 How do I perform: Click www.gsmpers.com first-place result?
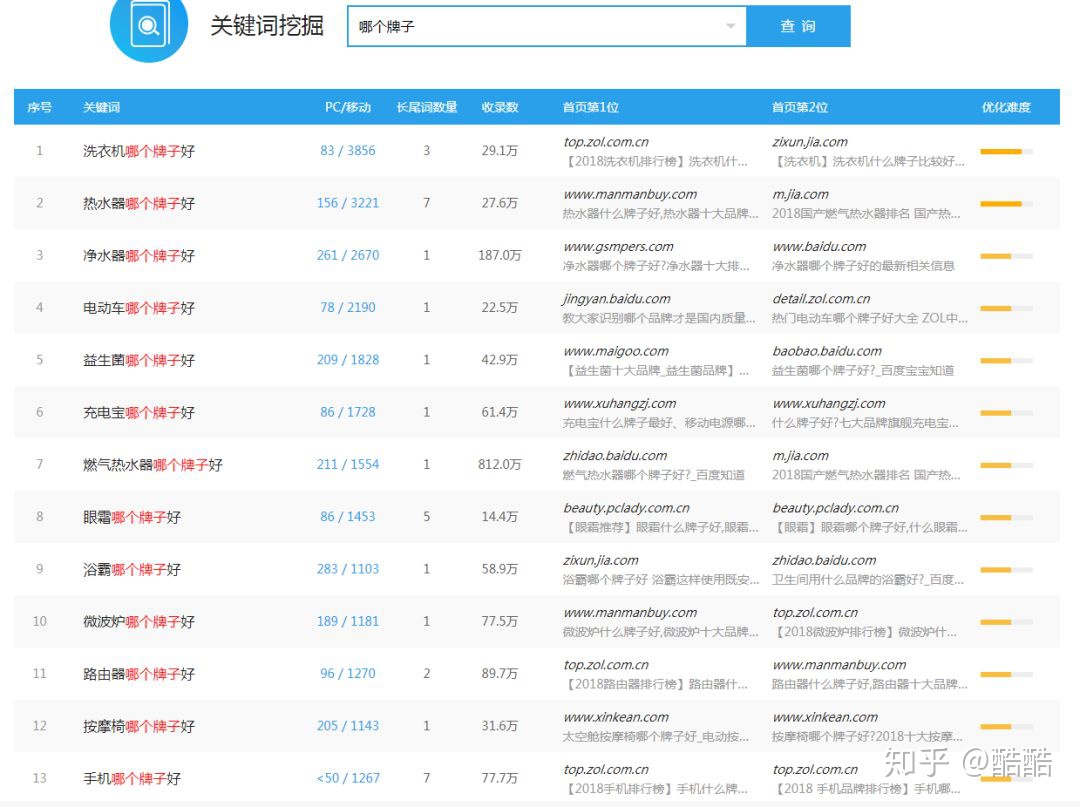coord(619,247)
